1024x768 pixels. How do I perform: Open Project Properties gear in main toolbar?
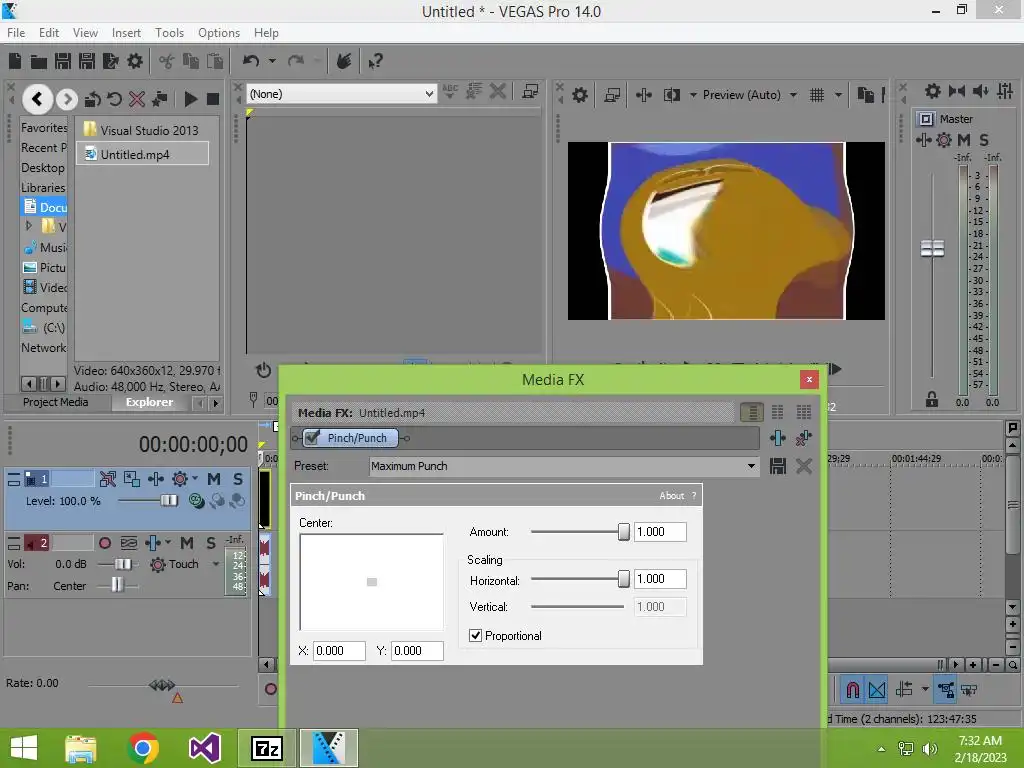click(x=135, y=61)
